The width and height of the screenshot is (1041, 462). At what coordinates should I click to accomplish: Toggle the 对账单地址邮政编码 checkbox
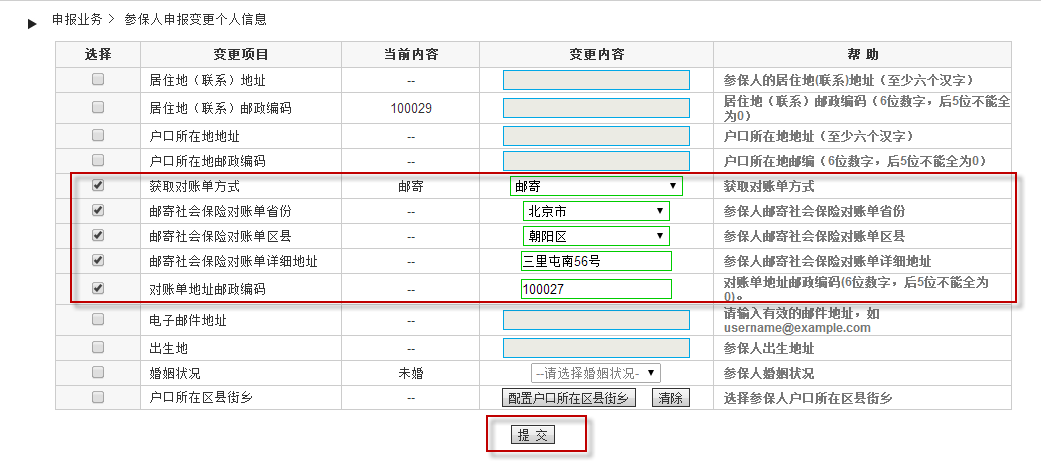[98, 288]
